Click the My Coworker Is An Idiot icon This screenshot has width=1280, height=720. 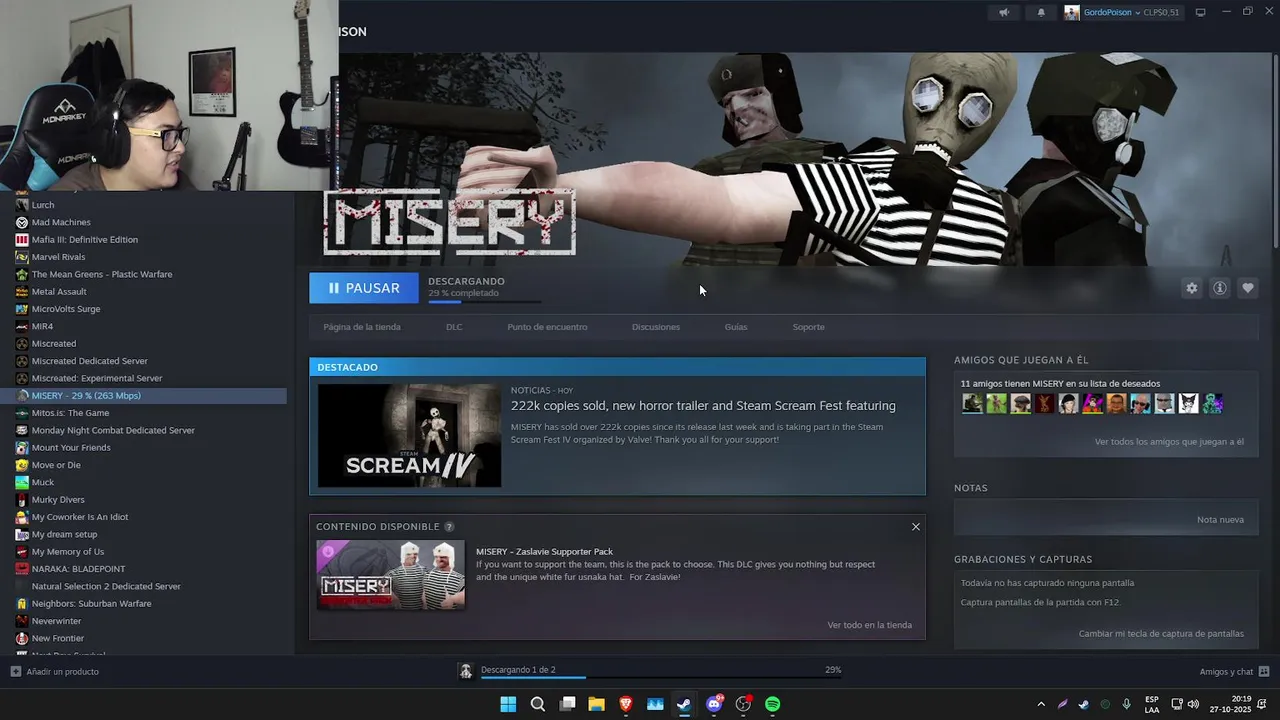pyautogui.click(x=22, y=517)
